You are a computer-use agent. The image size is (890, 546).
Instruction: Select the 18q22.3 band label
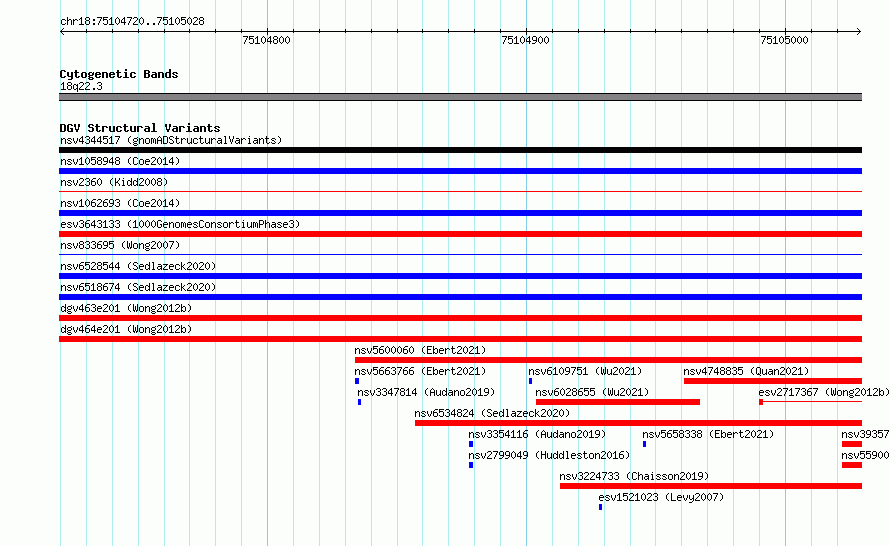coord(81,86)
